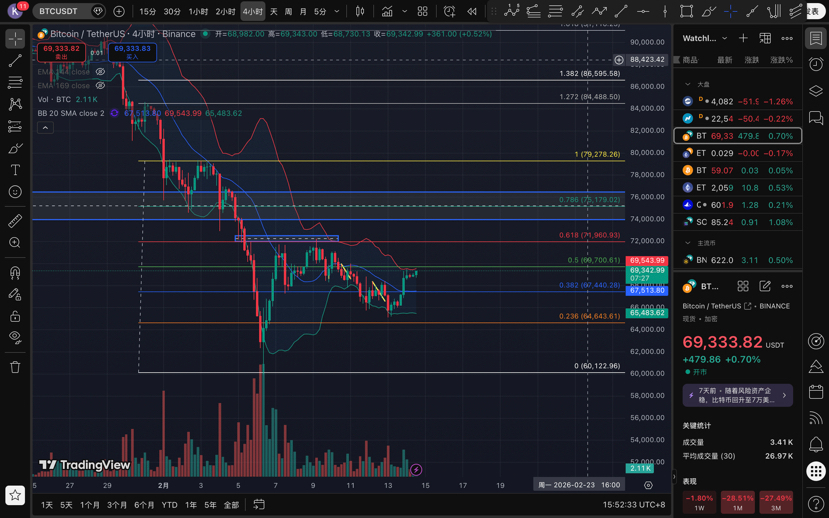Select the brush drawing tool
829x518 pixels.
[x=15, y=148]
